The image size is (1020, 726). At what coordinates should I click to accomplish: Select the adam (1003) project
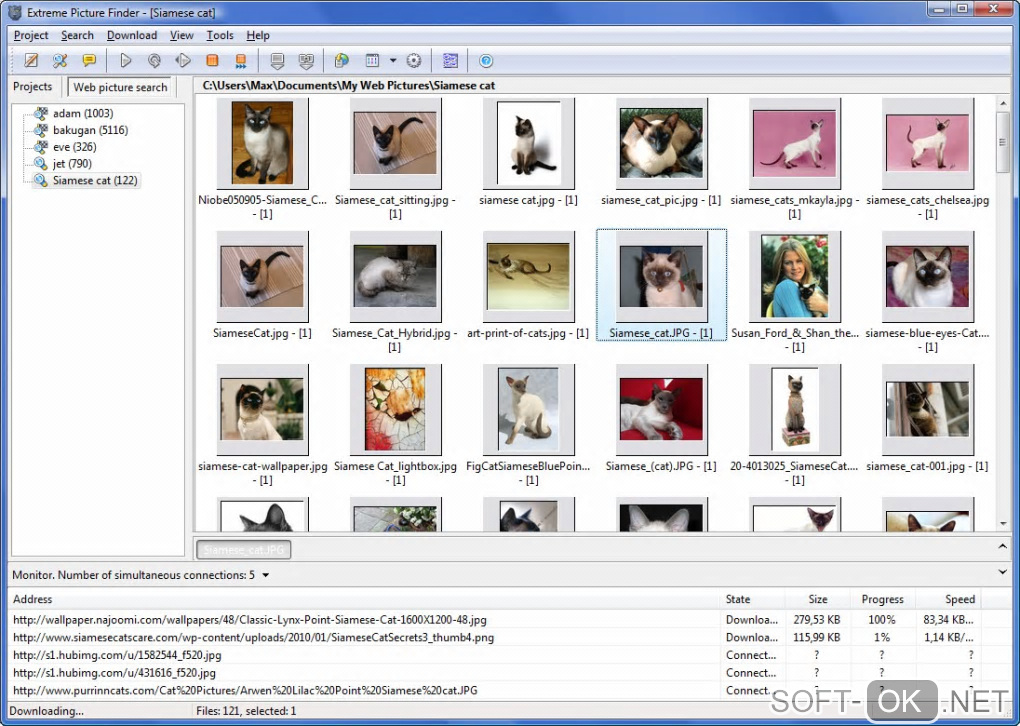coord(83,113)
